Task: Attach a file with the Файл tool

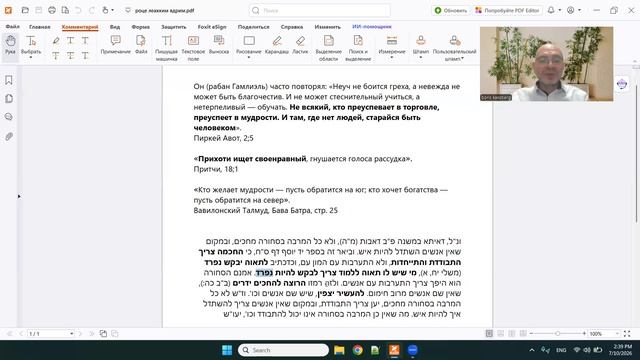Action: click(x=141, y=44)
